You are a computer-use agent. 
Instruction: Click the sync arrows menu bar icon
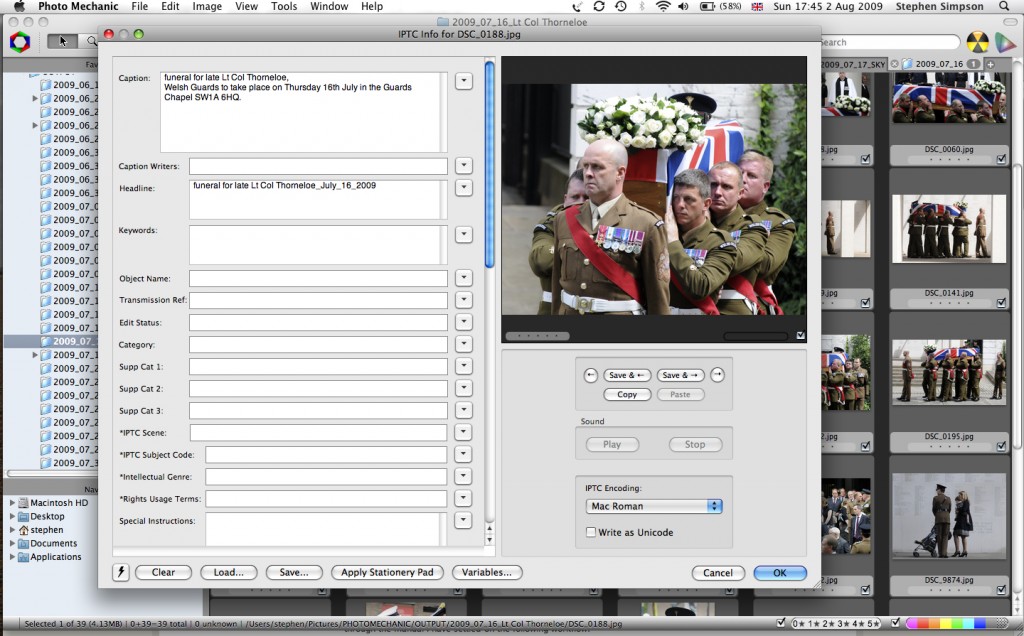point(599,7)
